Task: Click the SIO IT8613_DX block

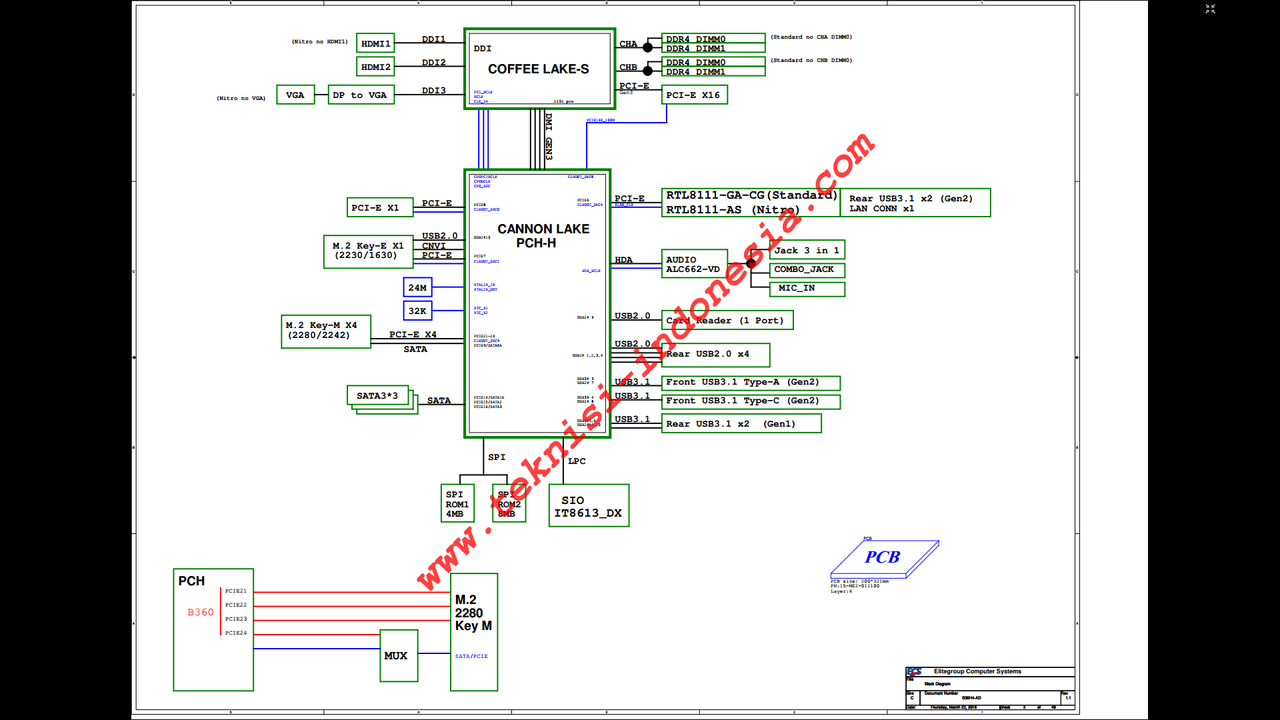Action: click(589, 506)
